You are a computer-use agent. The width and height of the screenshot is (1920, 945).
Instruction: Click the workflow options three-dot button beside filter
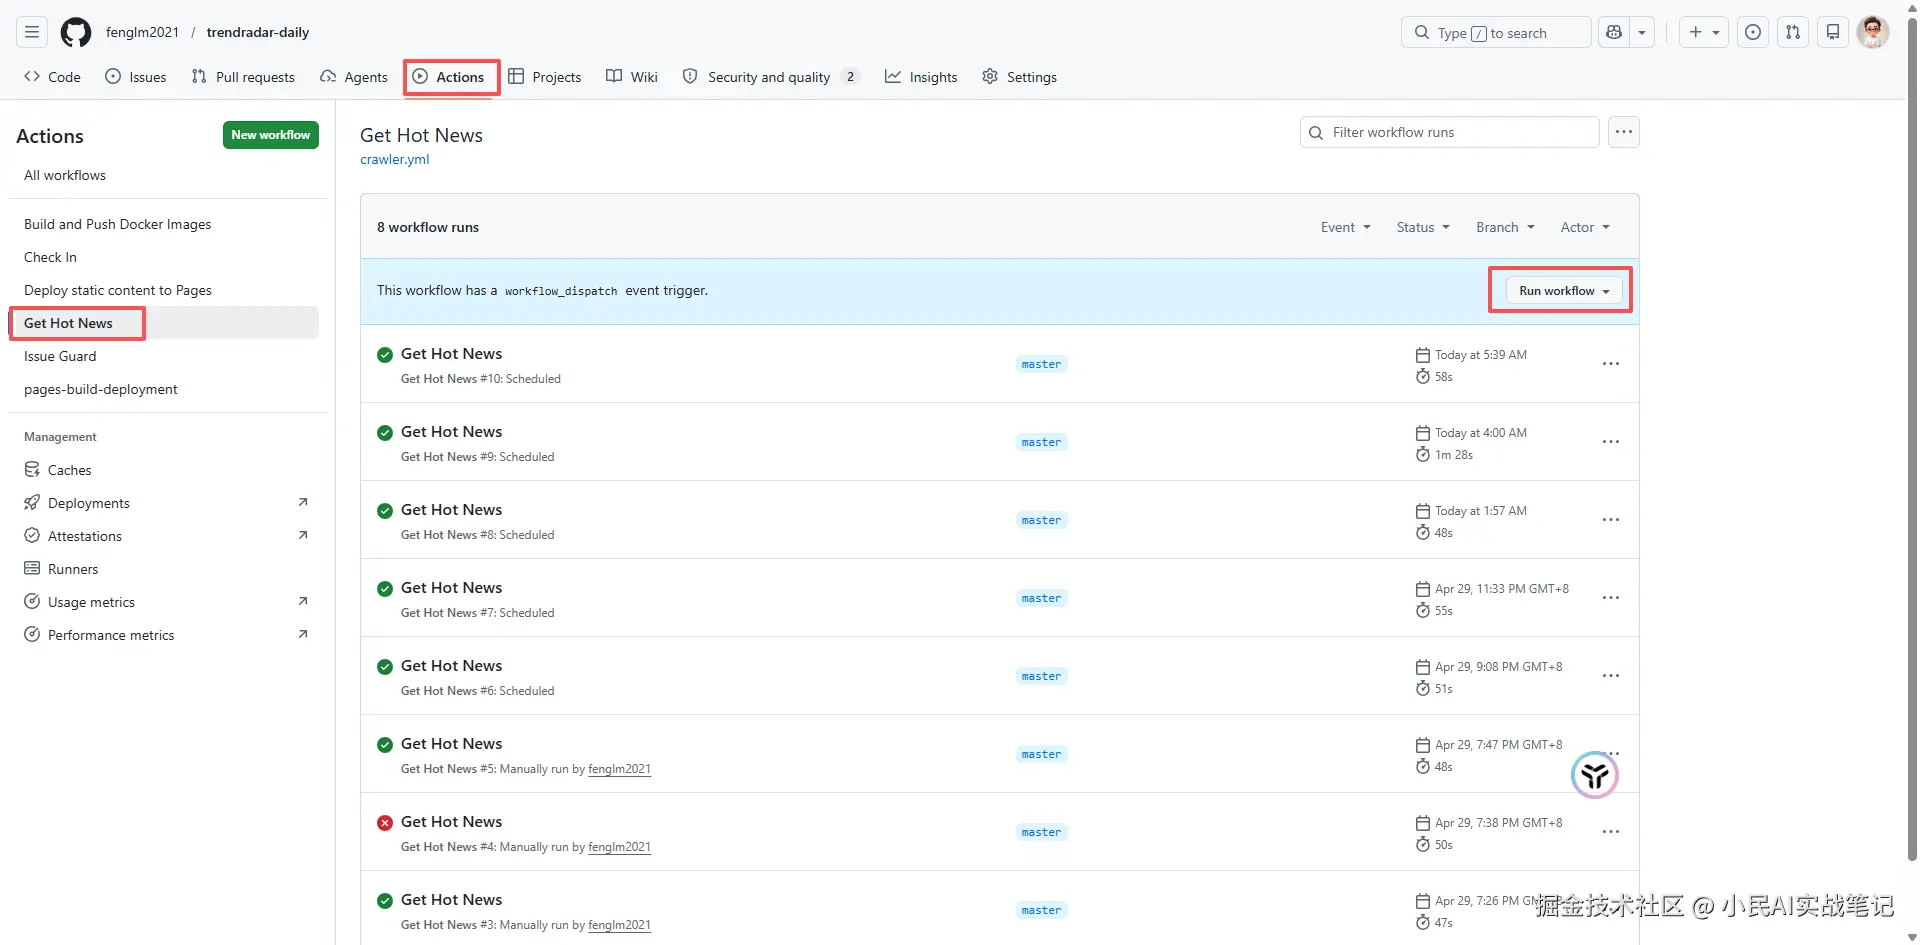coord(1623,132)
